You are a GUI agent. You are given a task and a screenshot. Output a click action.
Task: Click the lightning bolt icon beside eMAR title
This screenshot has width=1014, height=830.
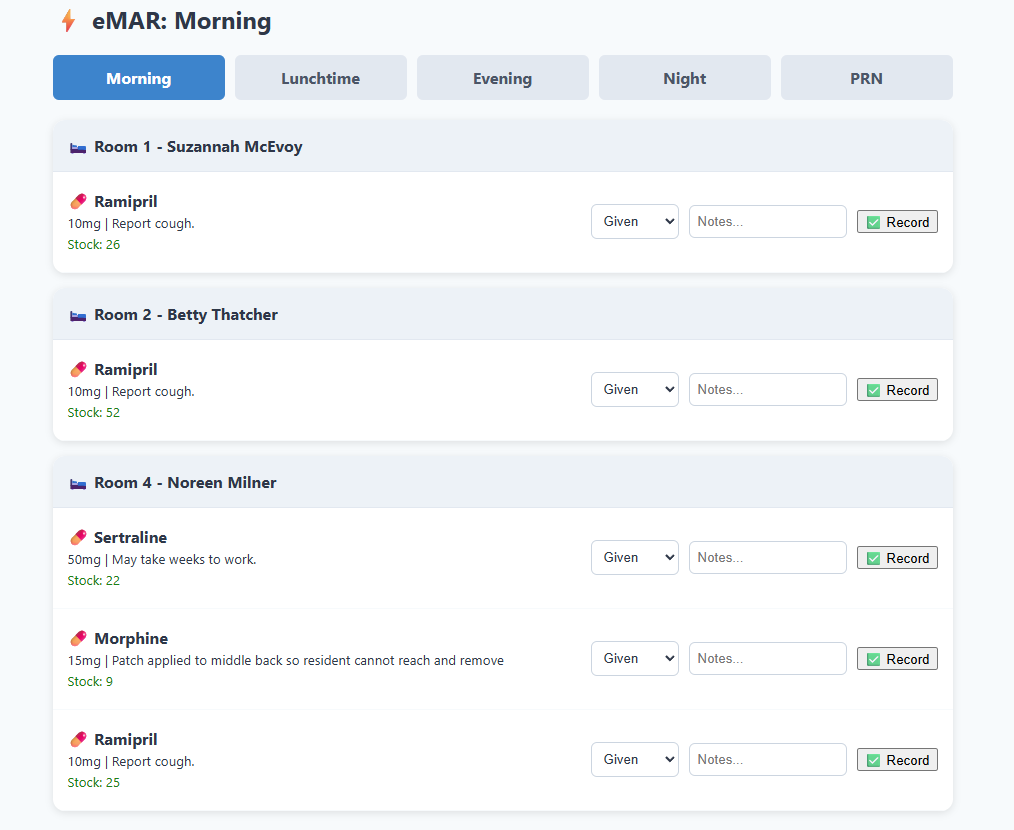coord(69,21)
